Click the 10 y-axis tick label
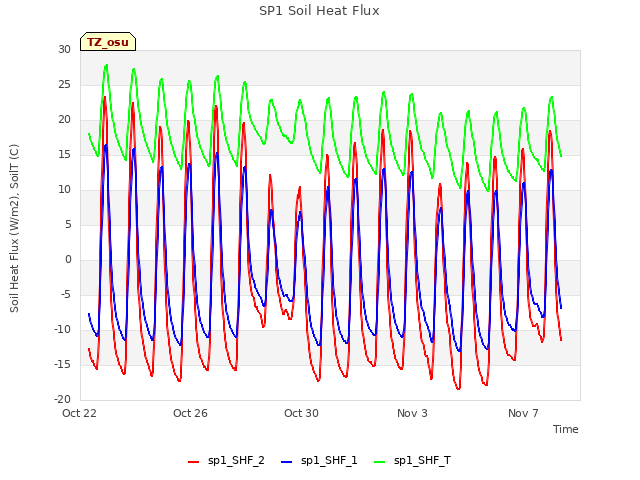Screen dimensions: 640x480 pyautogui.click(x=64, y=189)
